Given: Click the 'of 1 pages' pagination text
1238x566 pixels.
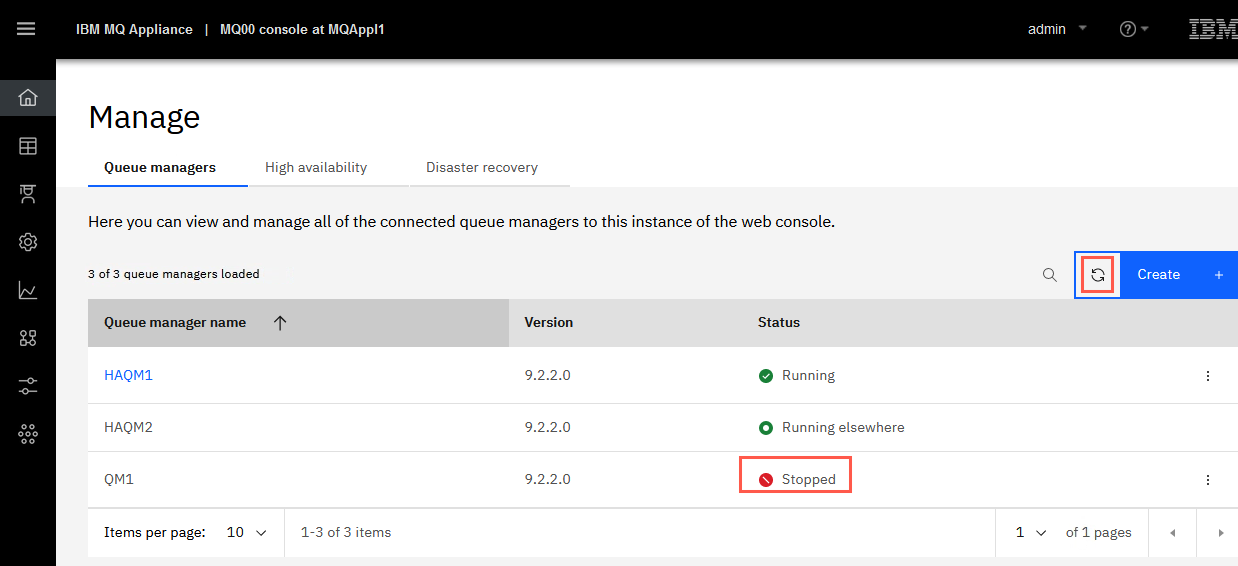Looking at the screenshot, I should point(1098,532).
